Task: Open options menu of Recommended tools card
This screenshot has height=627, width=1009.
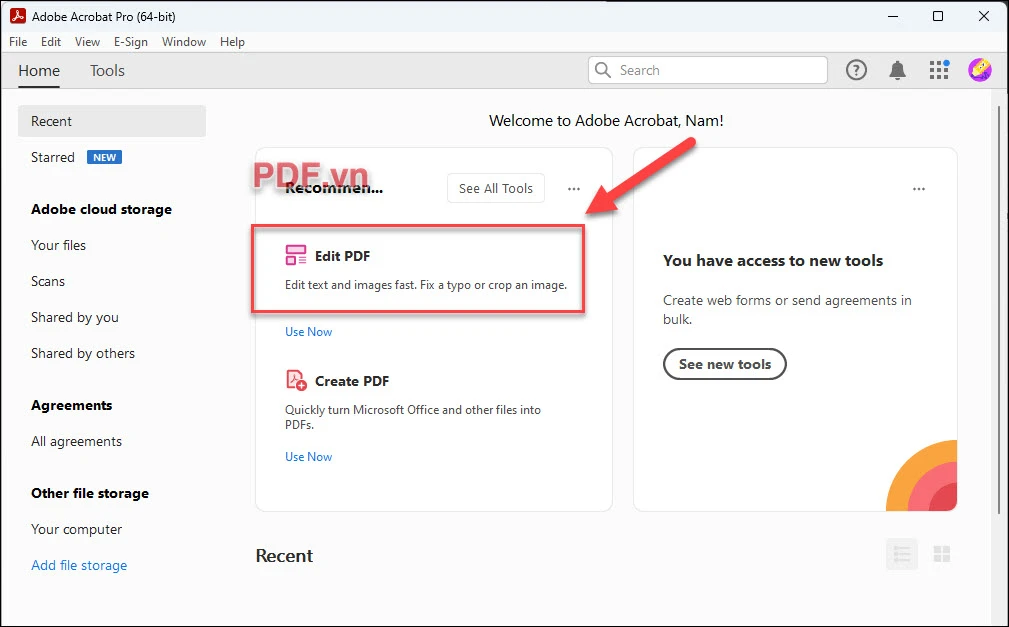Action: 573,189
